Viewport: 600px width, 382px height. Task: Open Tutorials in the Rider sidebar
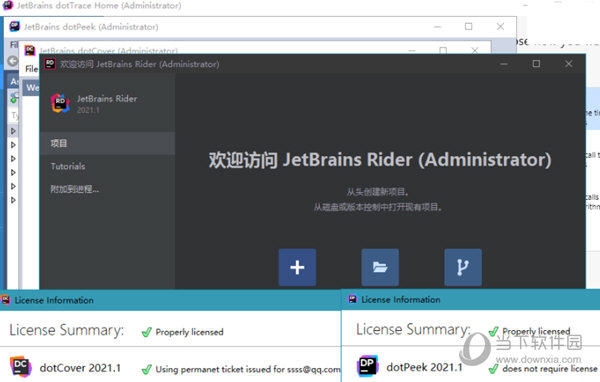[68, 166]
